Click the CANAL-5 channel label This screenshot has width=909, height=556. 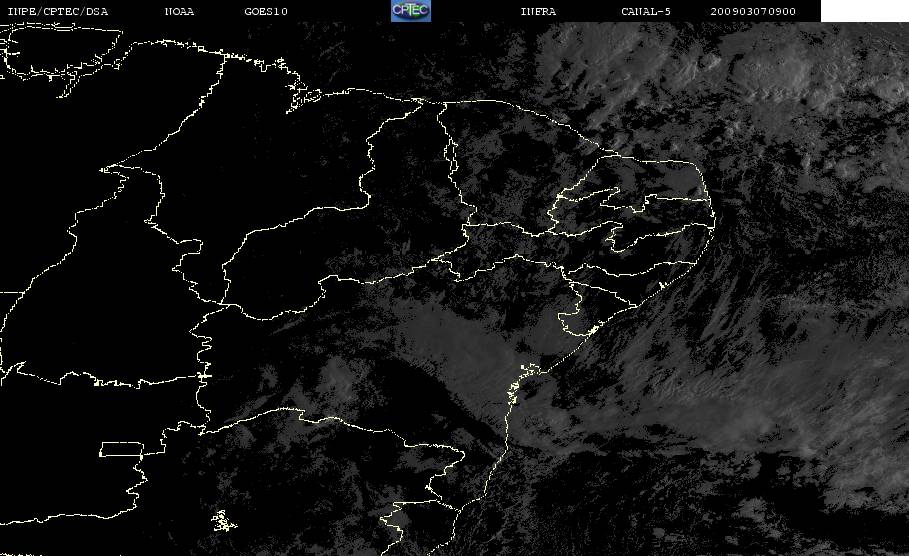646,12
